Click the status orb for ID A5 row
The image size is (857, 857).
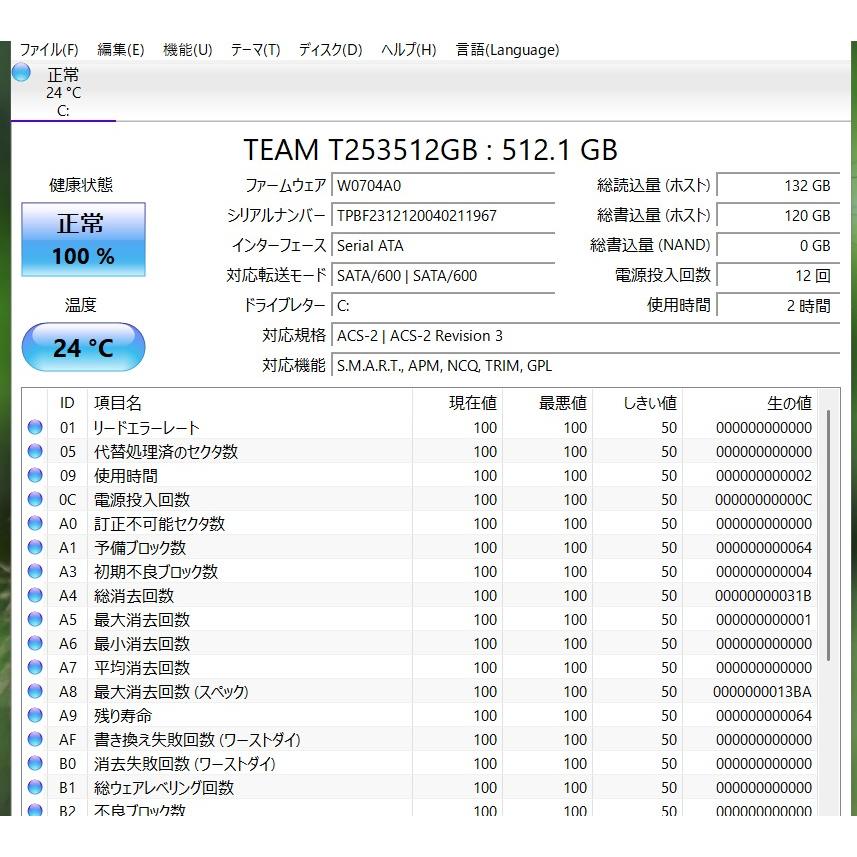point(35,619)
